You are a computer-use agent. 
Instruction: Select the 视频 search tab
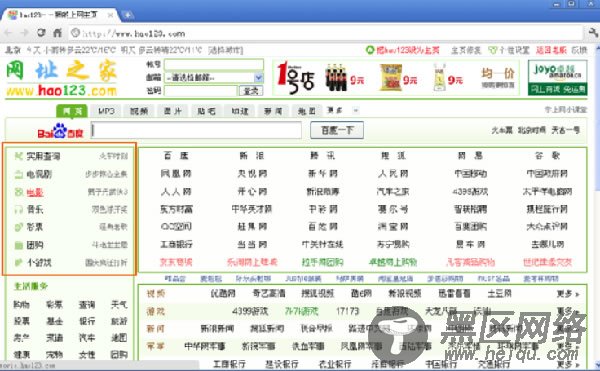(139, 111)
